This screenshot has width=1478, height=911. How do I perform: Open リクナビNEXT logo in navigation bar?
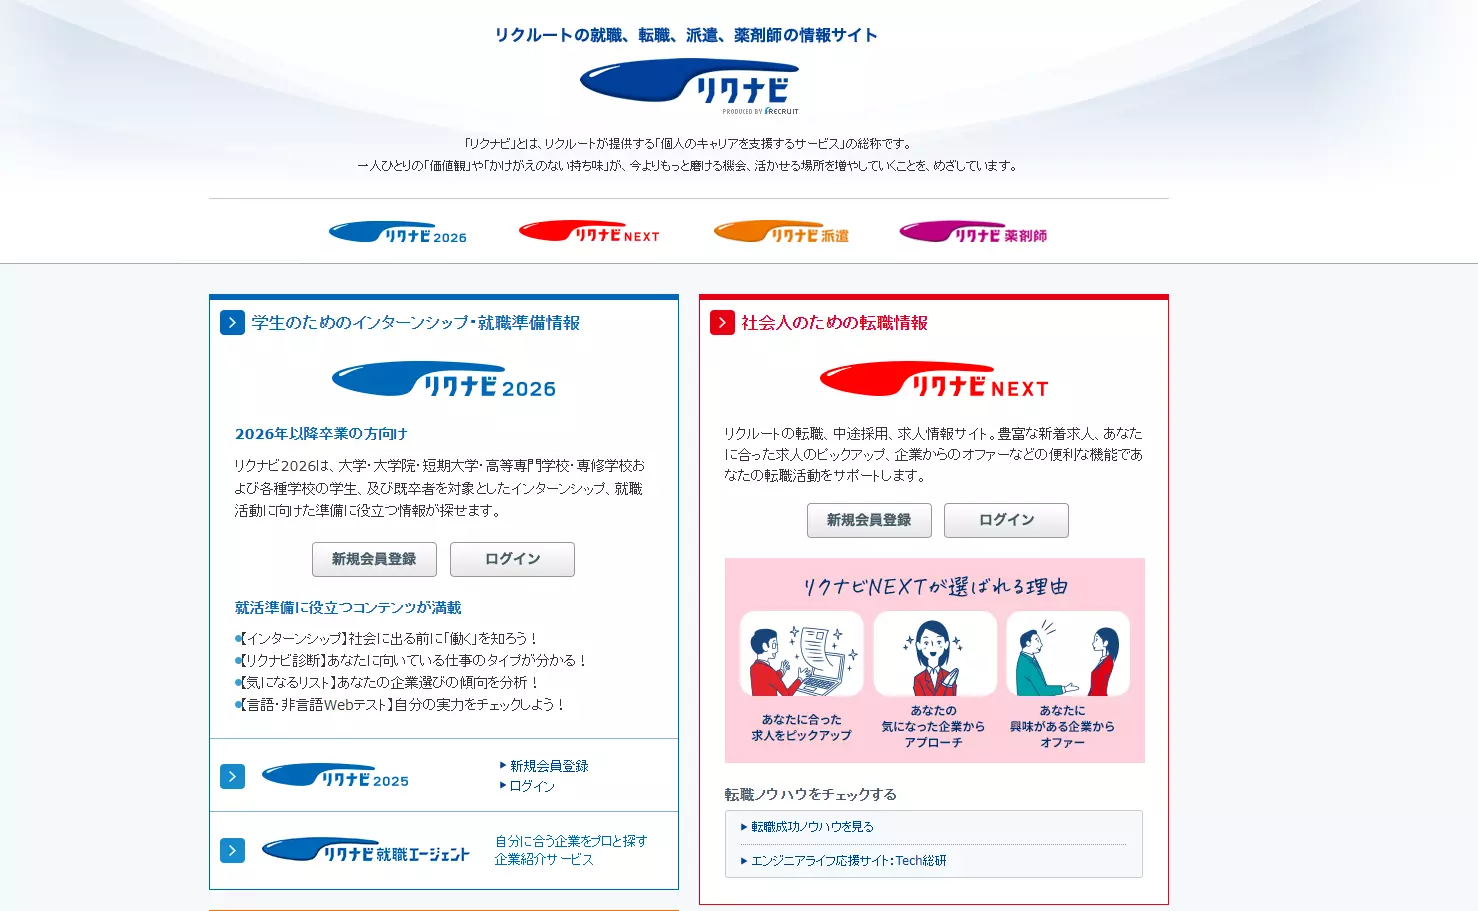589,232
